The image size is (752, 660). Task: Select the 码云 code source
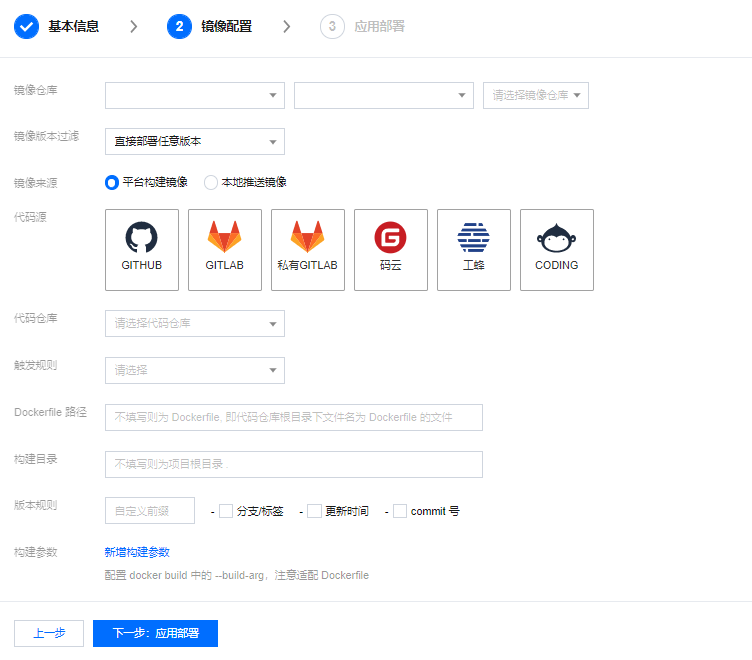tap(391, 250)
